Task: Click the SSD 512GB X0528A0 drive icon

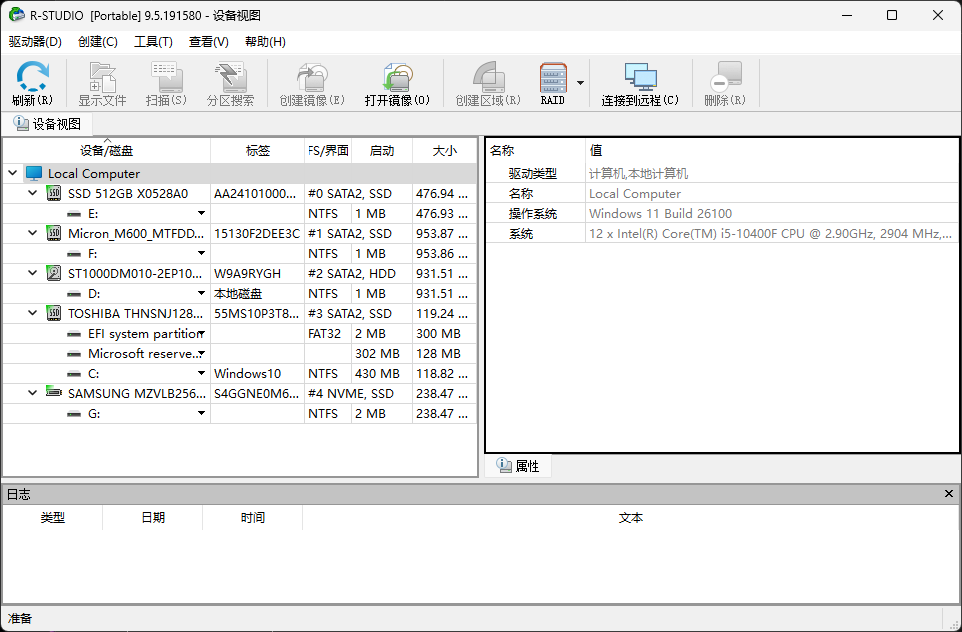Action: pyautogui.click(x=54, y=194)
